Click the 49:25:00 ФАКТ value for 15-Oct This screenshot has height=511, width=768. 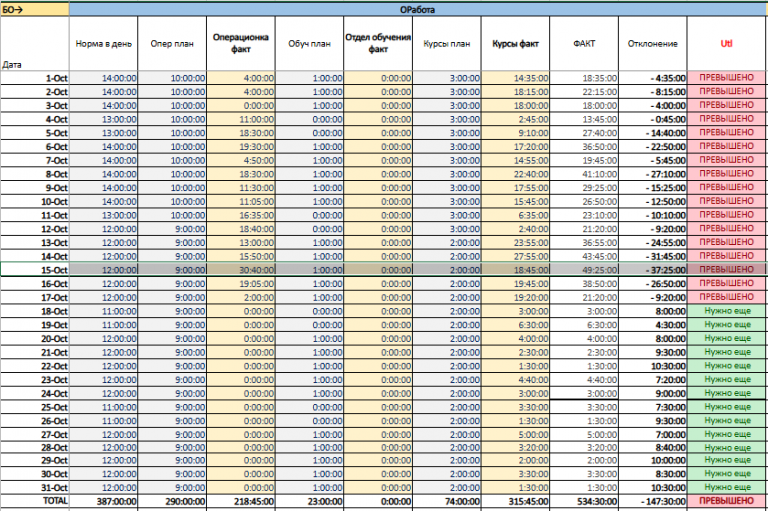click(584, 269)
